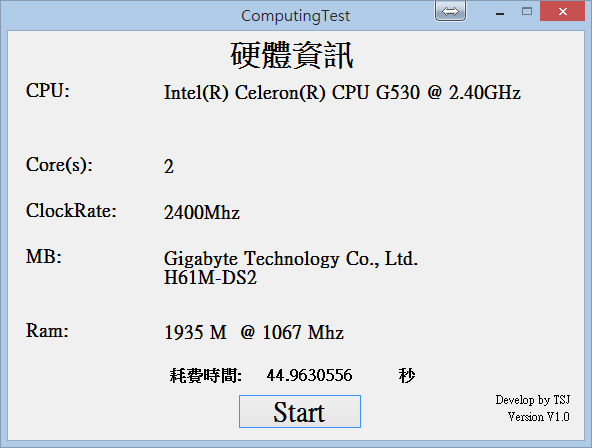The height and width of the screenshot is (448, 592).
Task: Click Gigabyte Technology Co., Ltd. text
Action: tap(291, 259)
